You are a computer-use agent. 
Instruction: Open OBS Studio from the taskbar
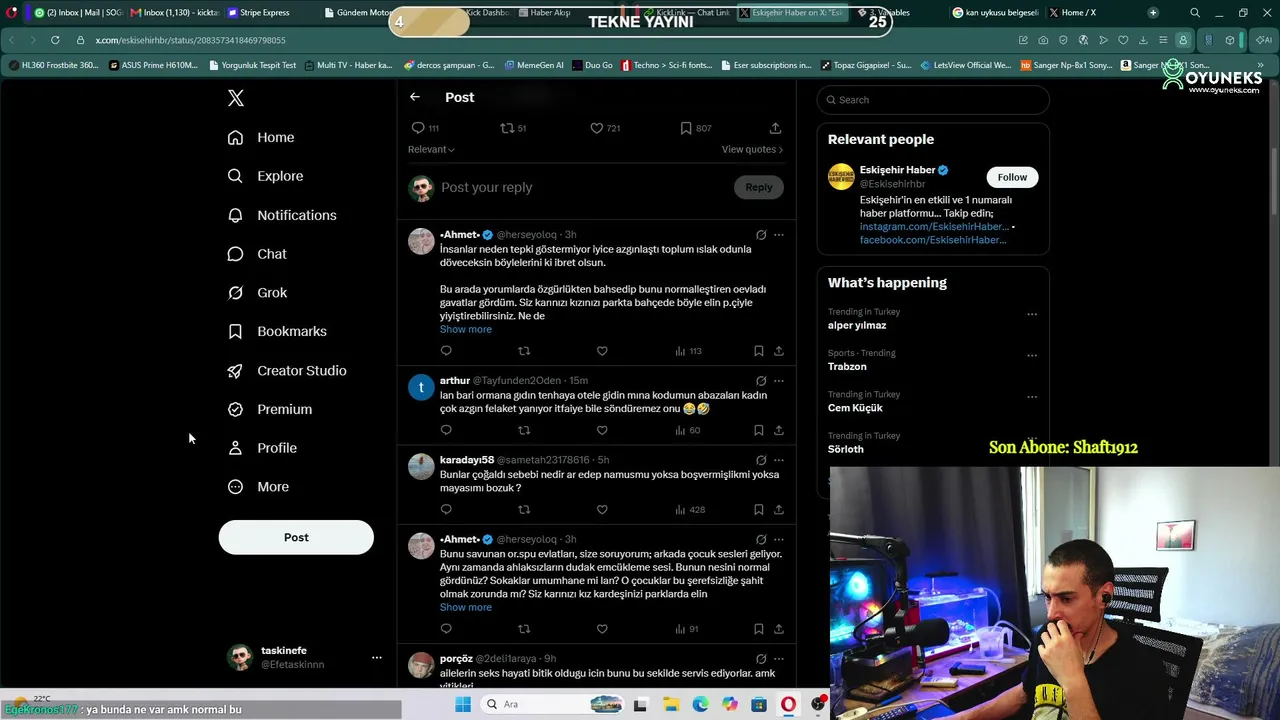click(819, 704)
